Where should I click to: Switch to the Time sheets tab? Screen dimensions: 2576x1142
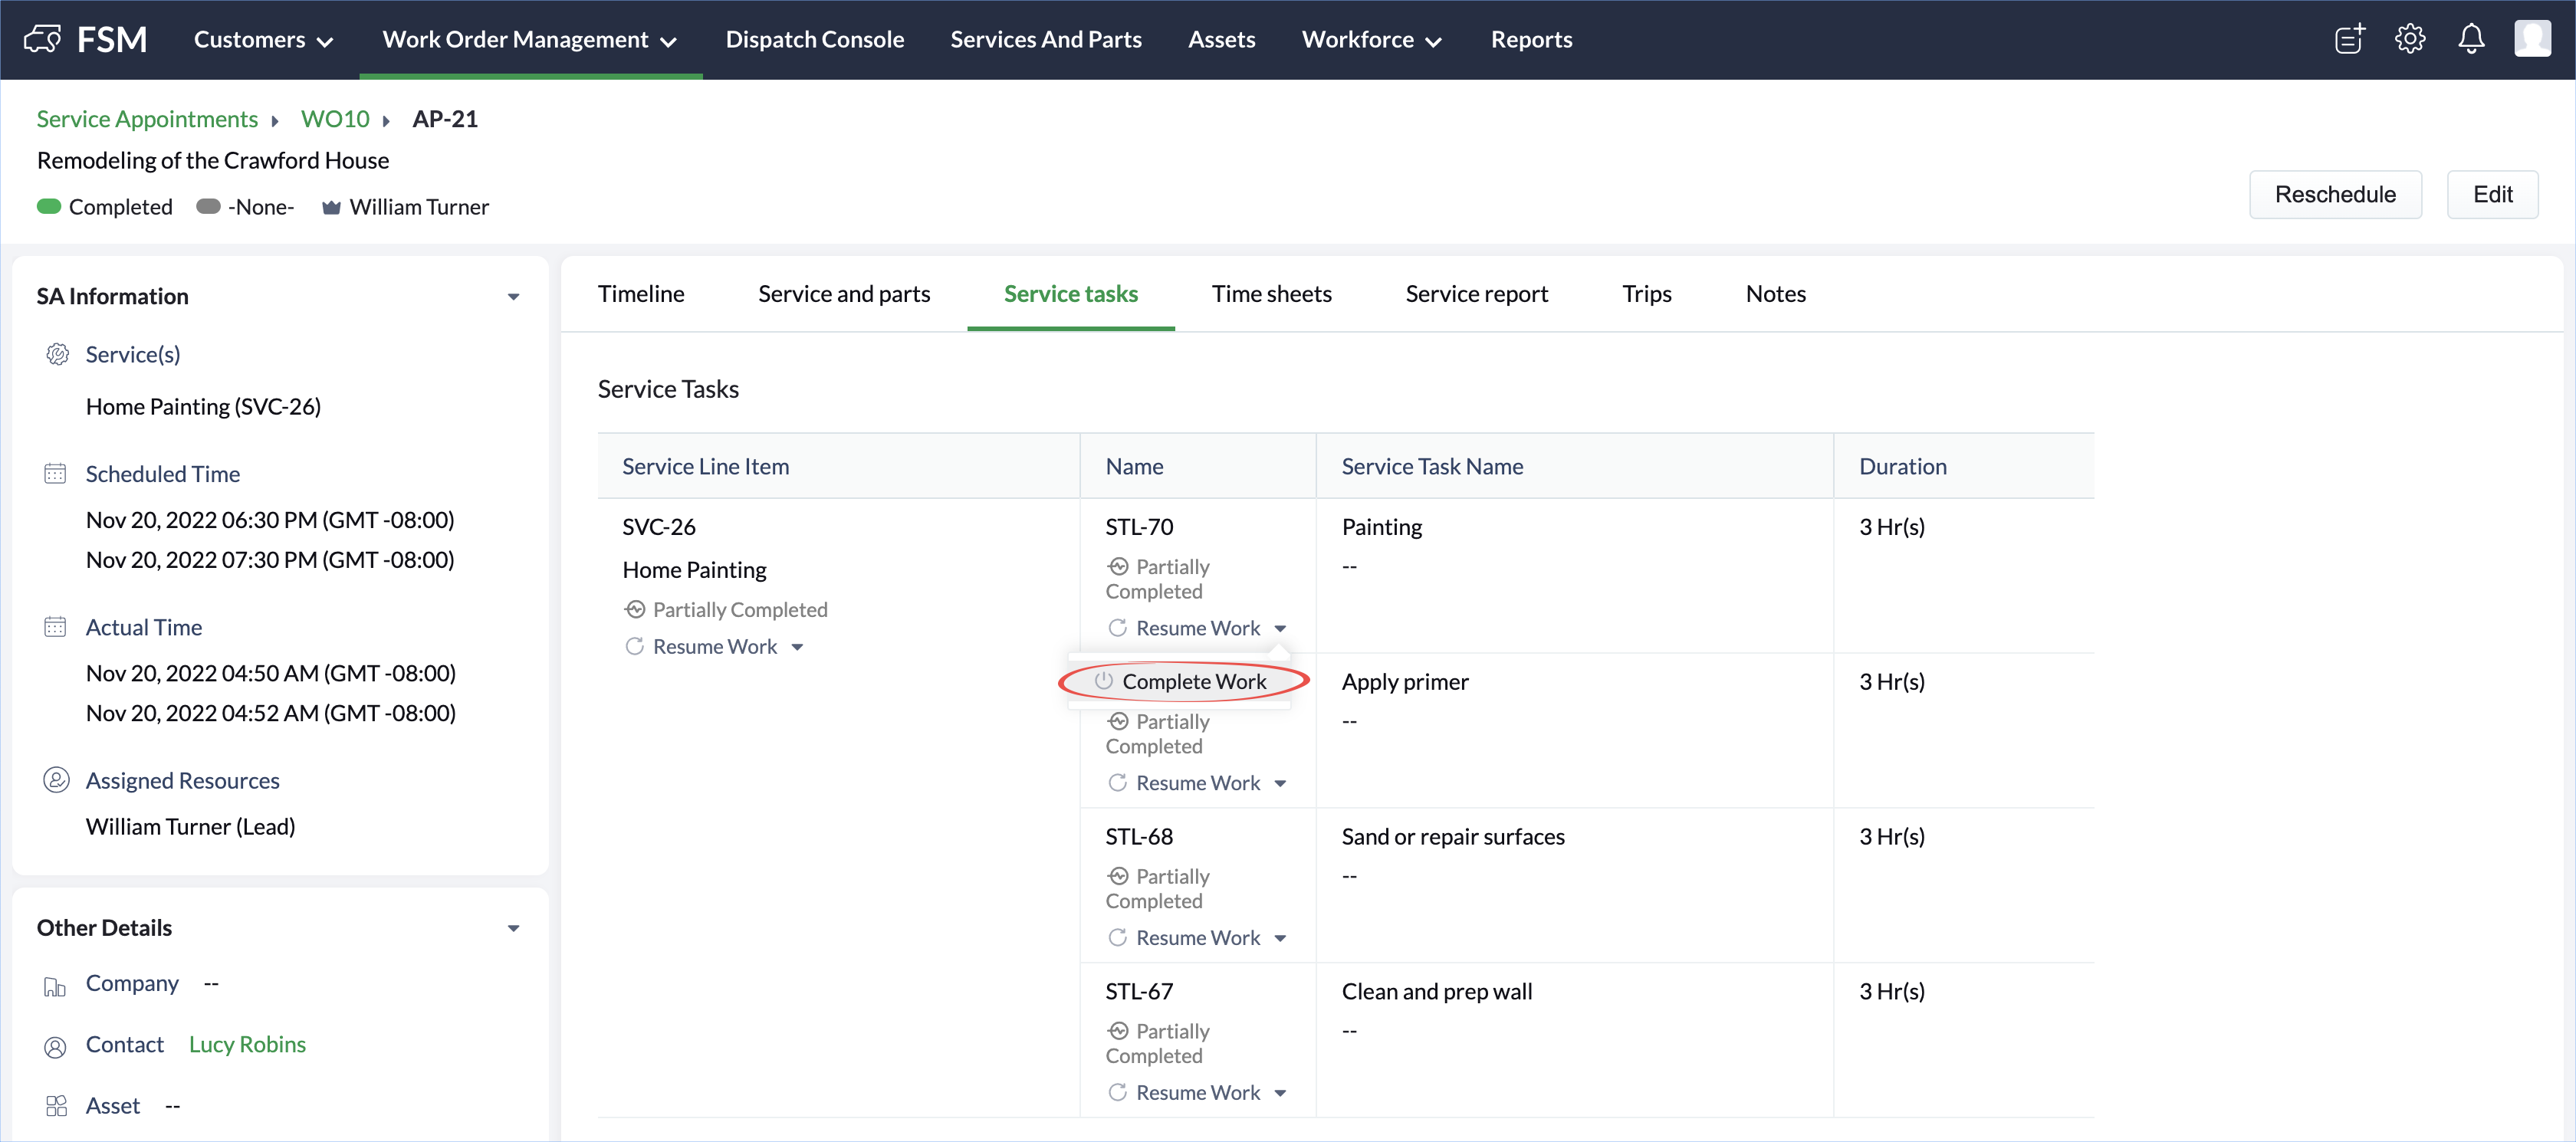(x=1271, y=294)
